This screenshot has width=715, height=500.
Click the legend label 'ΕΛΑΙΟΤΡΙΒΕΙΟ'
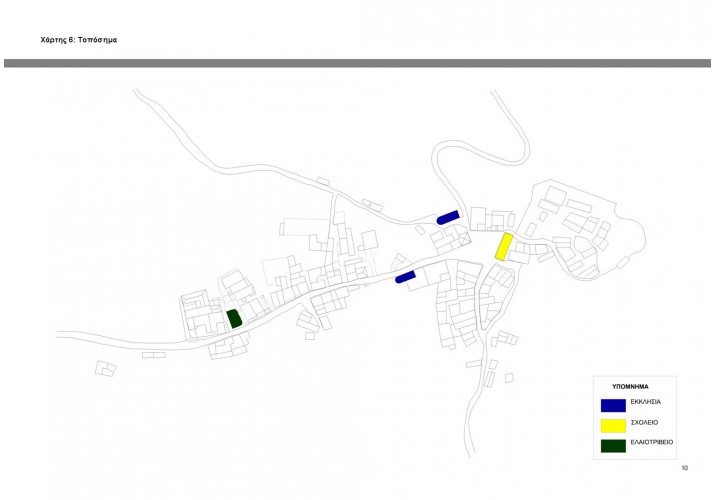pyautogui.click(x=652, y=442)
